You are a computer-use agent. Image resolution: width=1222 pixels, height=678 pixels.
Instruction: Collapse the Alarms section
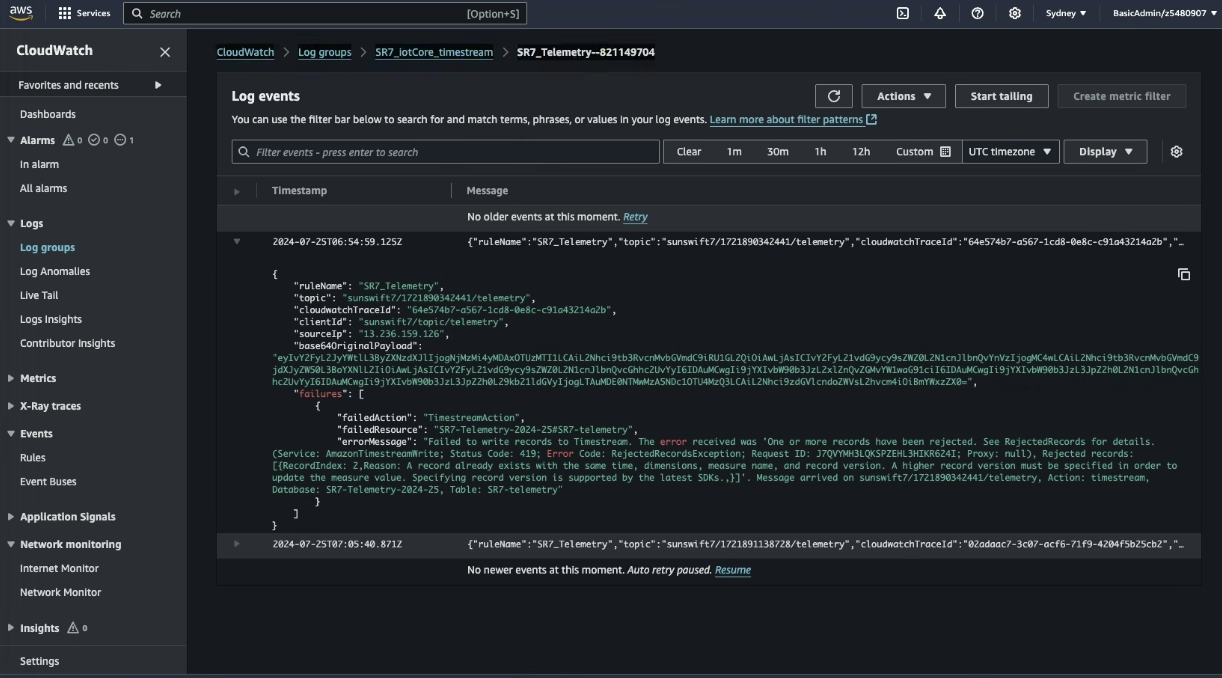pyautogui.click(x=11, y=140)
